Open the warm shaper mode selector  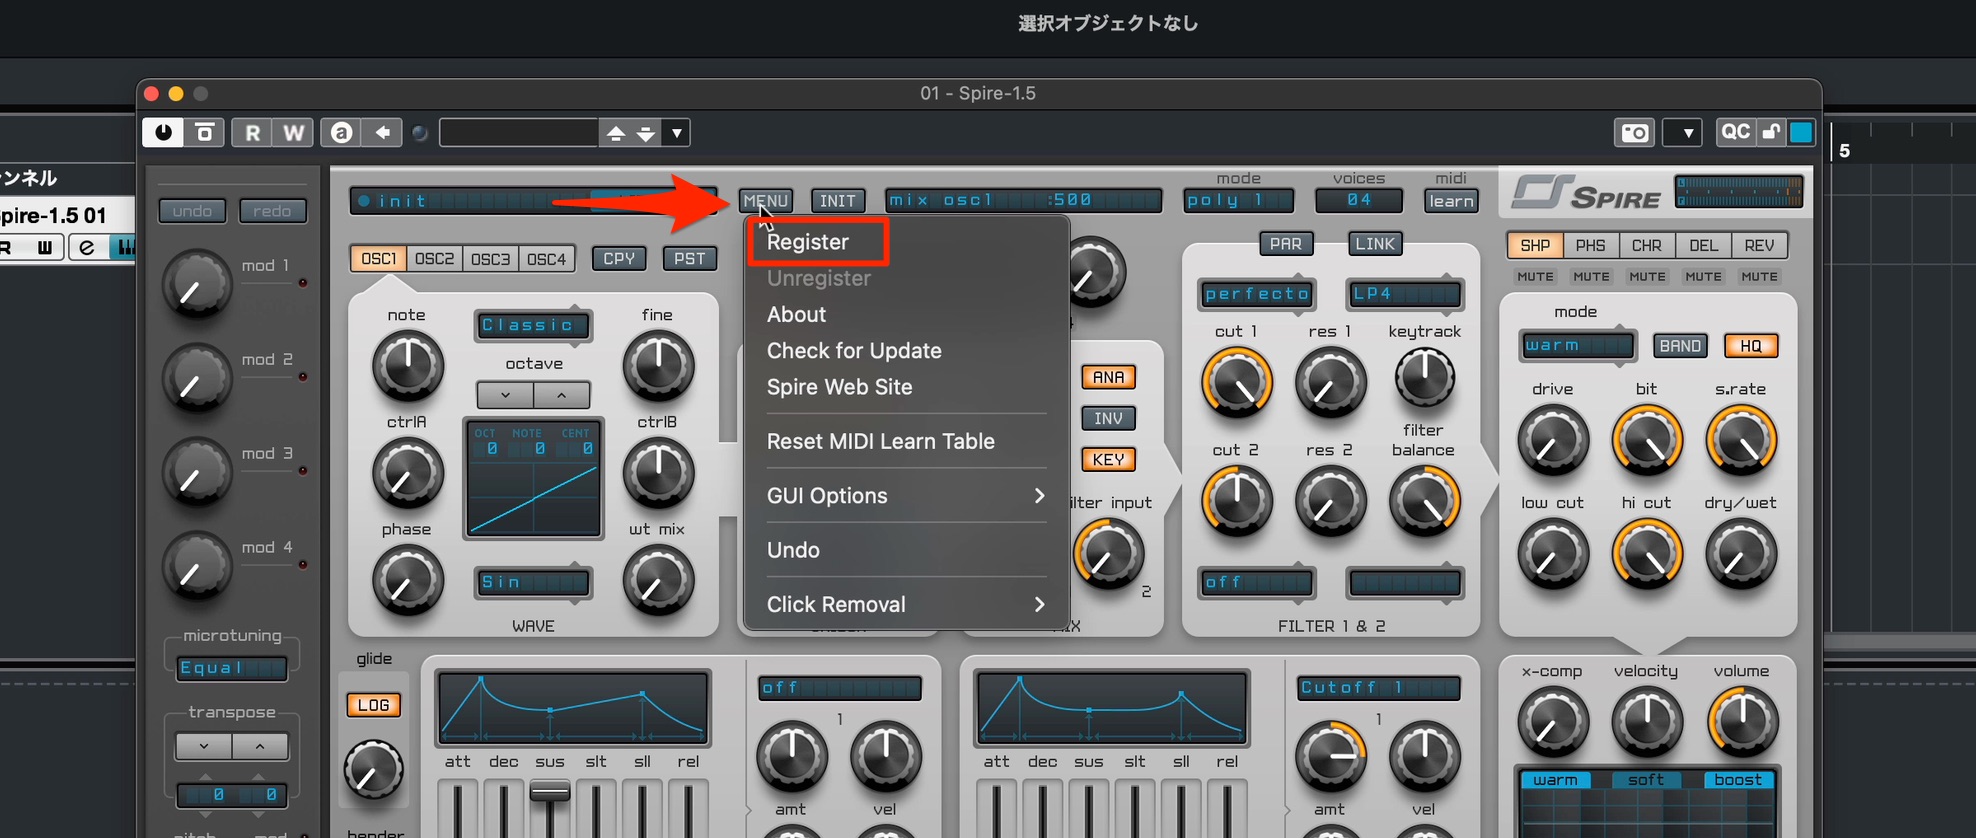click(x=1577, y=346)
